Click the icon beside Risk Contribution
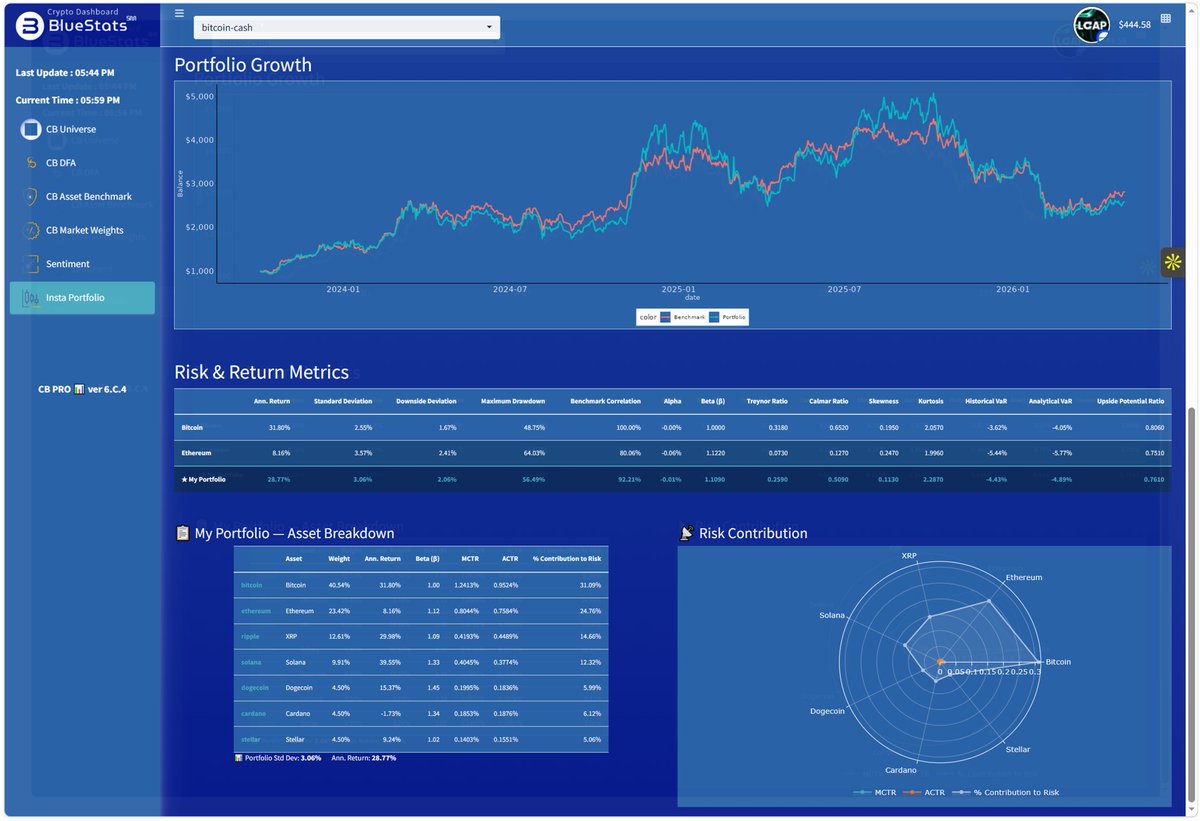Viewport: 1200px width, 821px height. tap(686, 533)
